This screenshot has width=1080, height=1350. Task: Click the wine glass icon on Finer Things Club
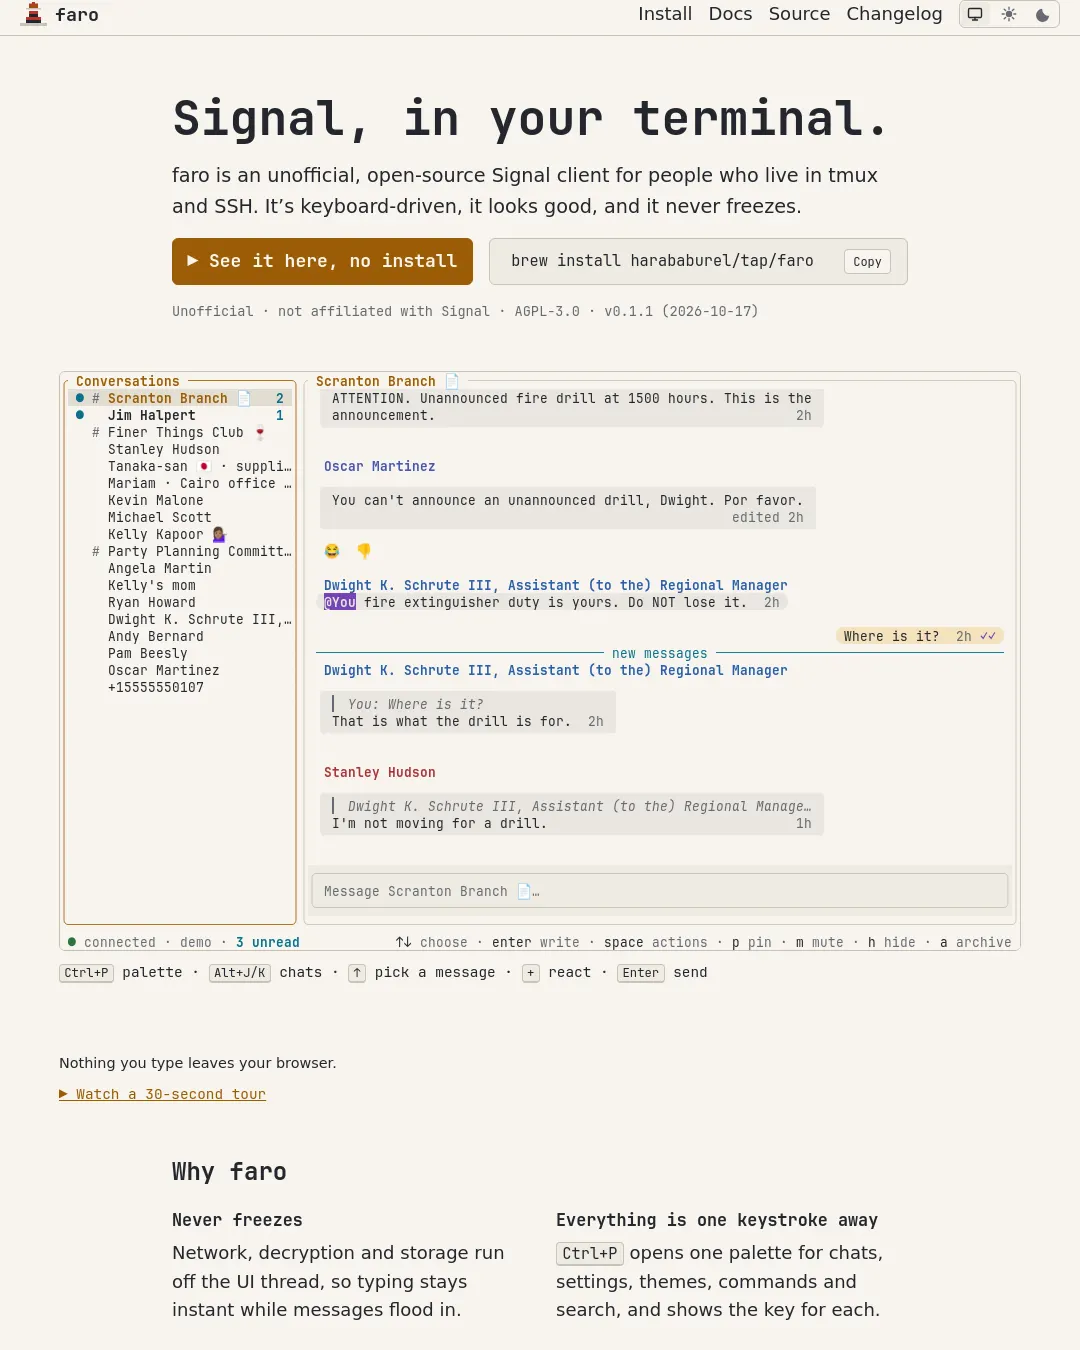(260, 432)
